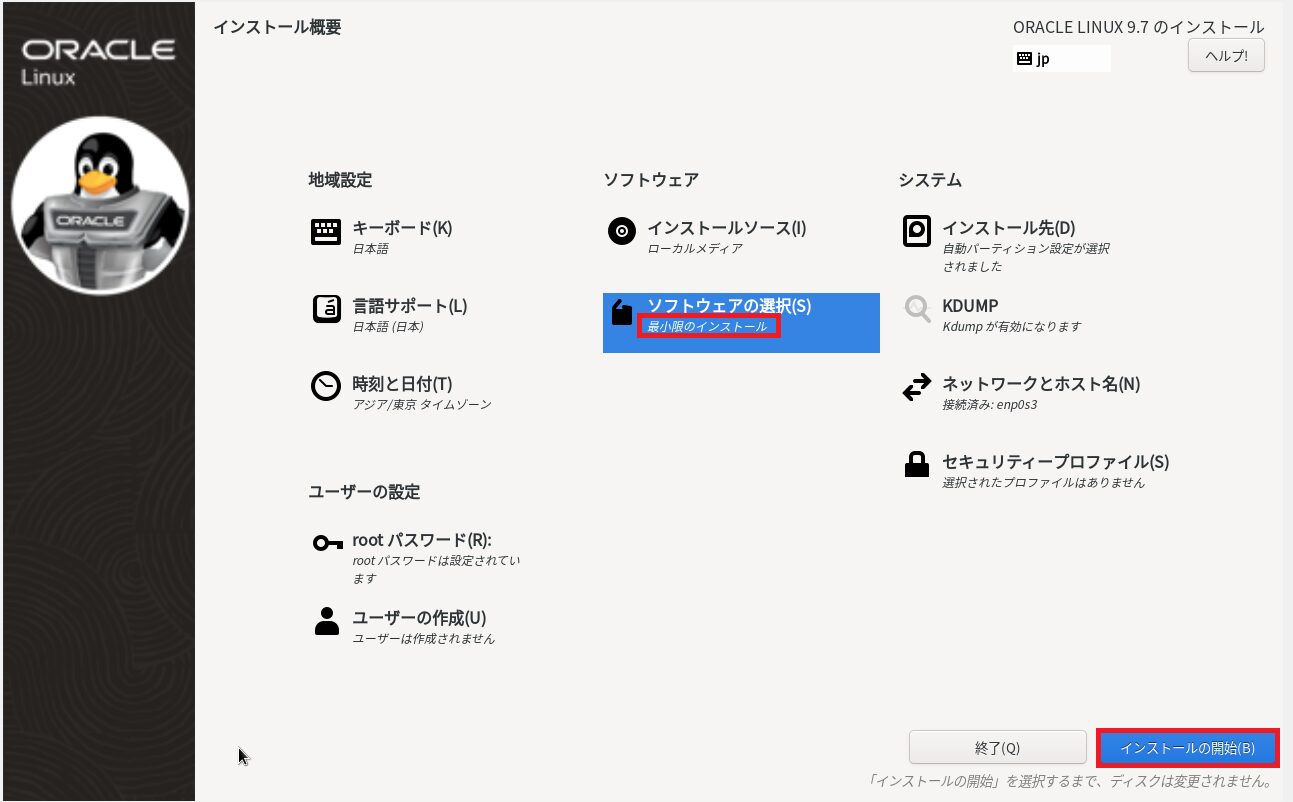
Task: Click the ネットワークとホスト名(N) label
Action: pyautogui.click(x=1040, y=384)
